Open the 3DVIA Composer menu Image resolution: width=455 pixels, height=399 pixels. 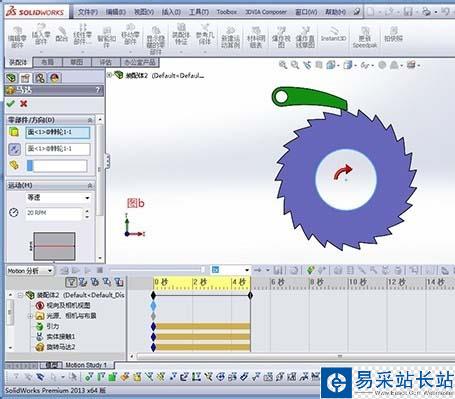[x=266, y=12]
